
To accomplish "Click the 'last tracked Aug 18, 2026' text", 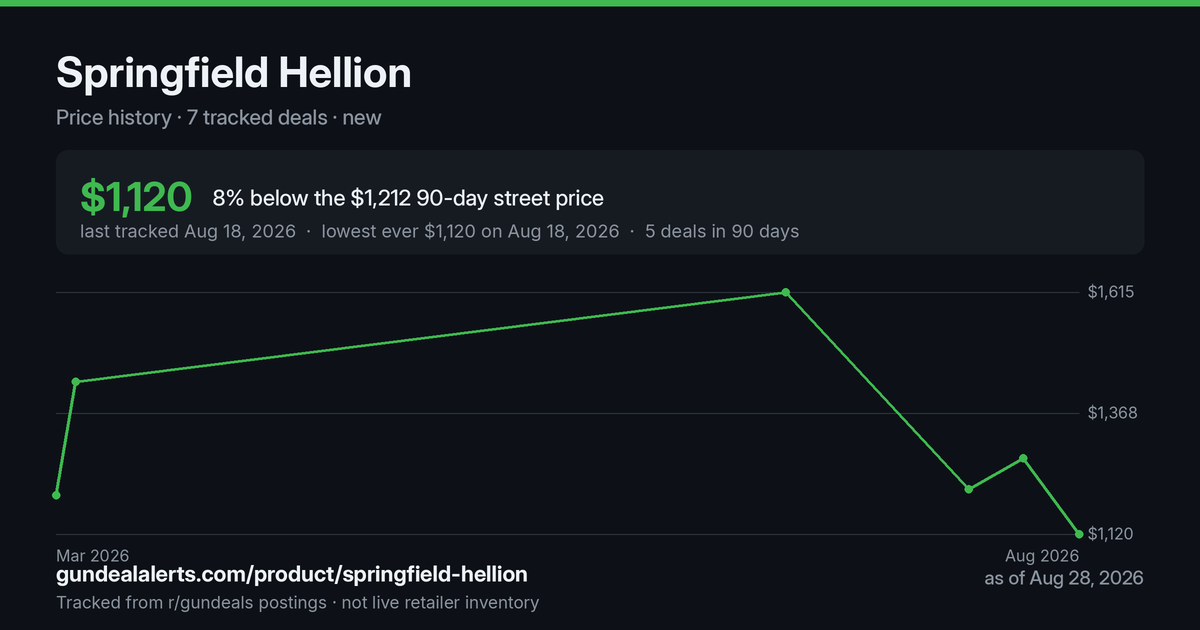I will [188, 231].
